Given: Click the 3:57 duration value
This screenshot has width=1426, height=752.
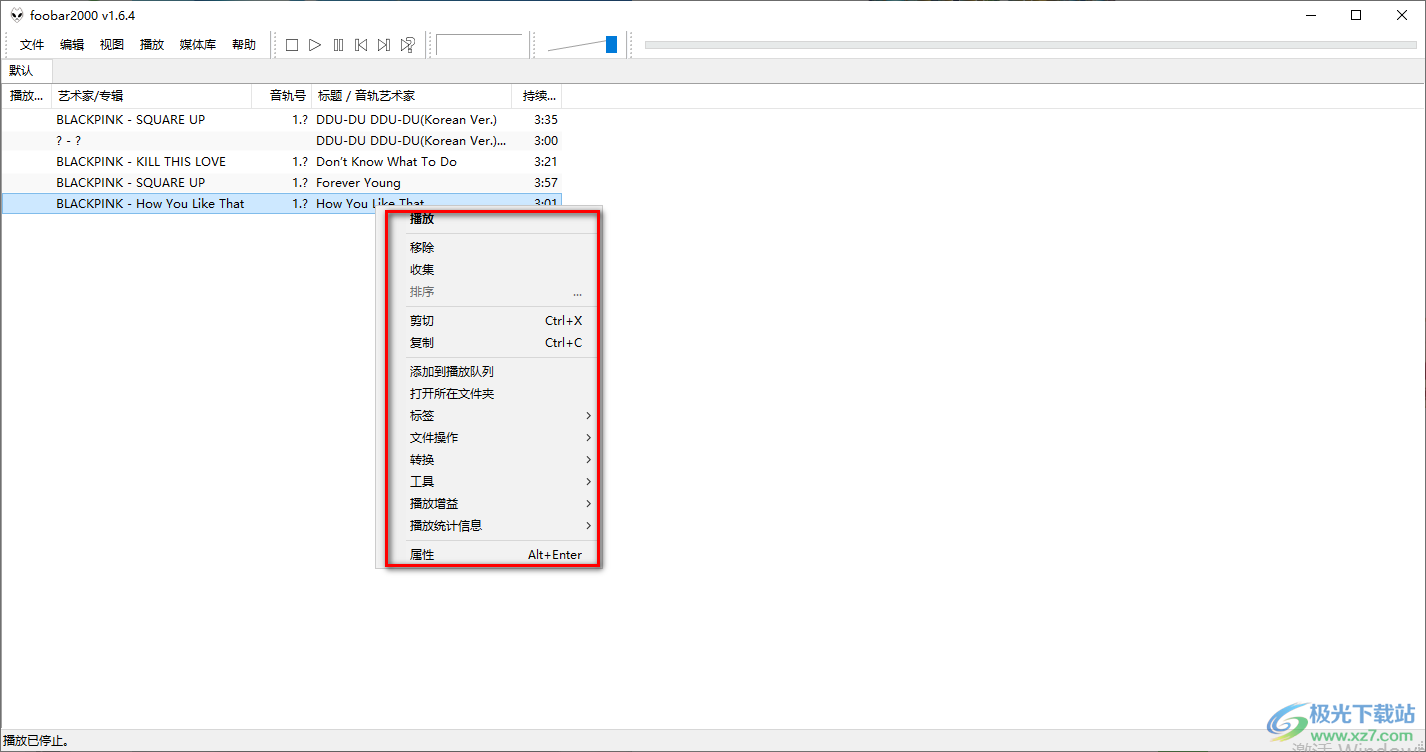Looking at the screenshot, I should tap(546, 183).
